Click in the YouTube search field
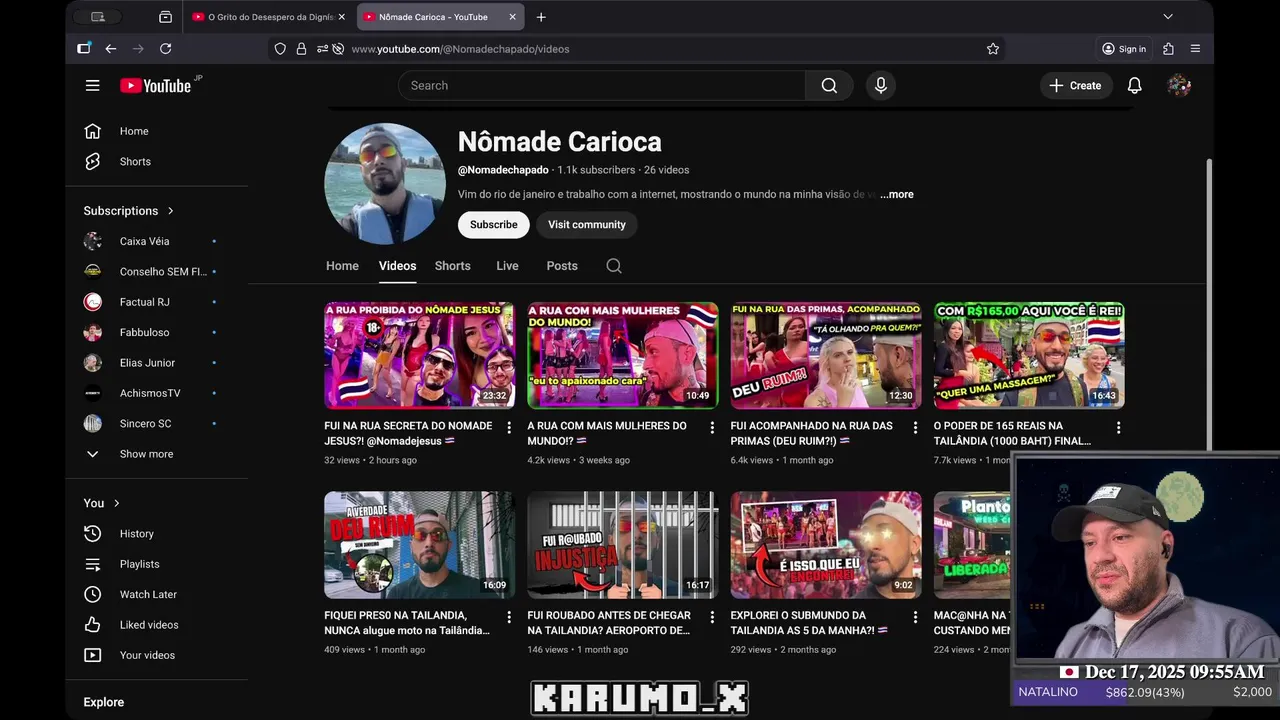Screen dimensions: 1280x720 click(602, 85)
